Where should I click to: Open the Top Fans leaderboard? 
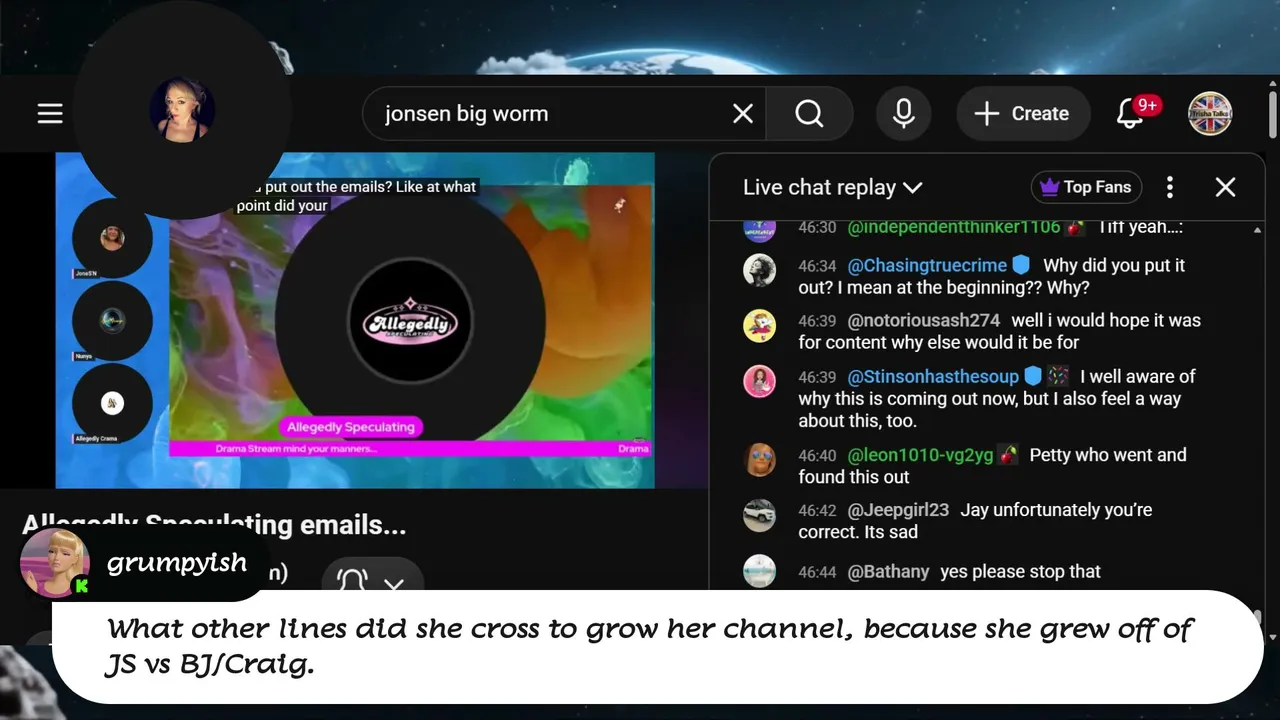pyautogui.click(x=1086, y=187)
